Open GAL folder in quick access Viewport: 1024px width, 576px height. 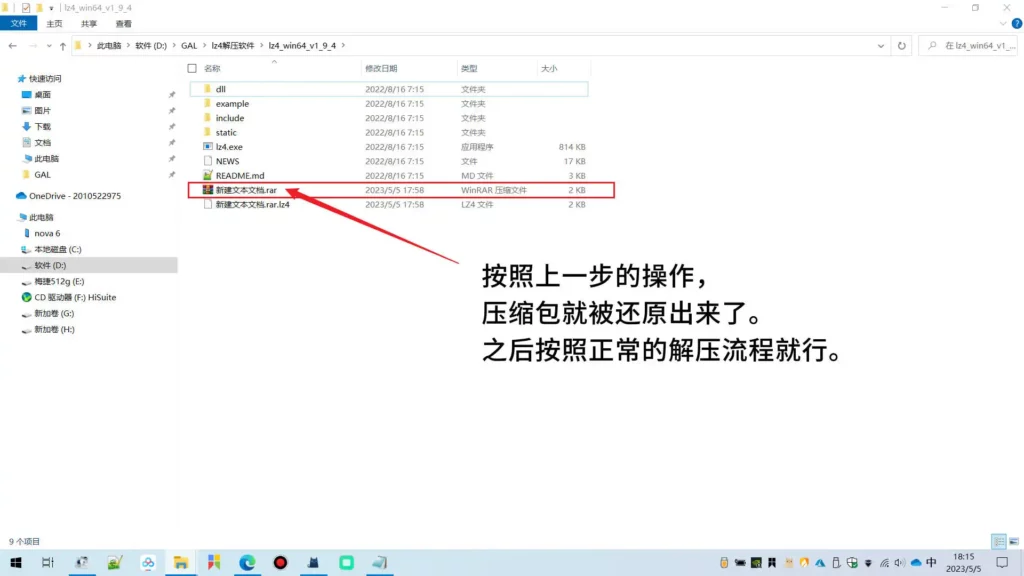42,174
